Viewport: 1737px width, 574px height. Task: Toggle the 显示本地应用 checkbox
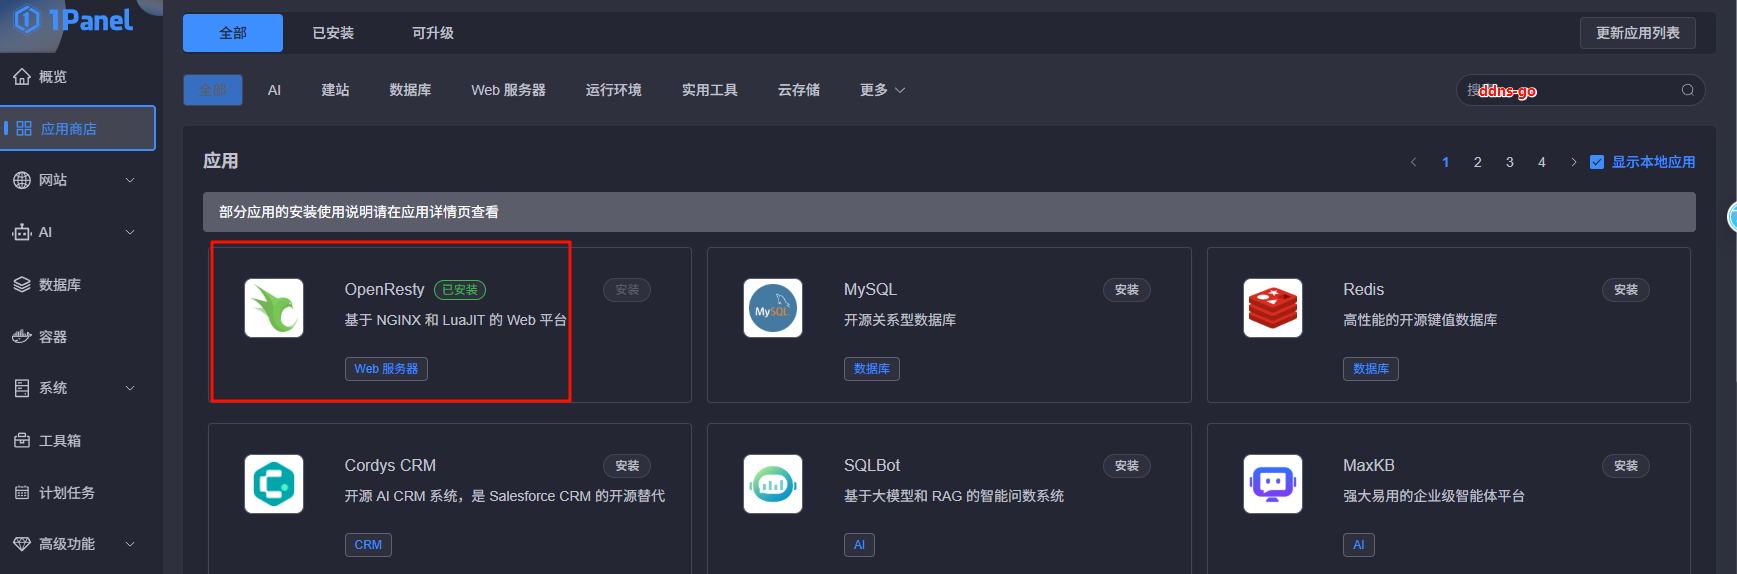(x=1597, y=162)
